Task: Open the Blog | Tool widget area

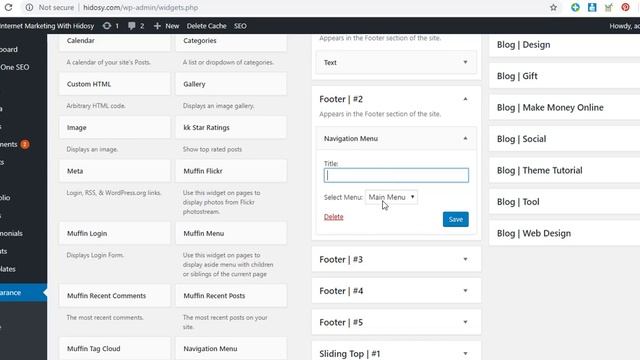Action: click(x=564, y=202)
